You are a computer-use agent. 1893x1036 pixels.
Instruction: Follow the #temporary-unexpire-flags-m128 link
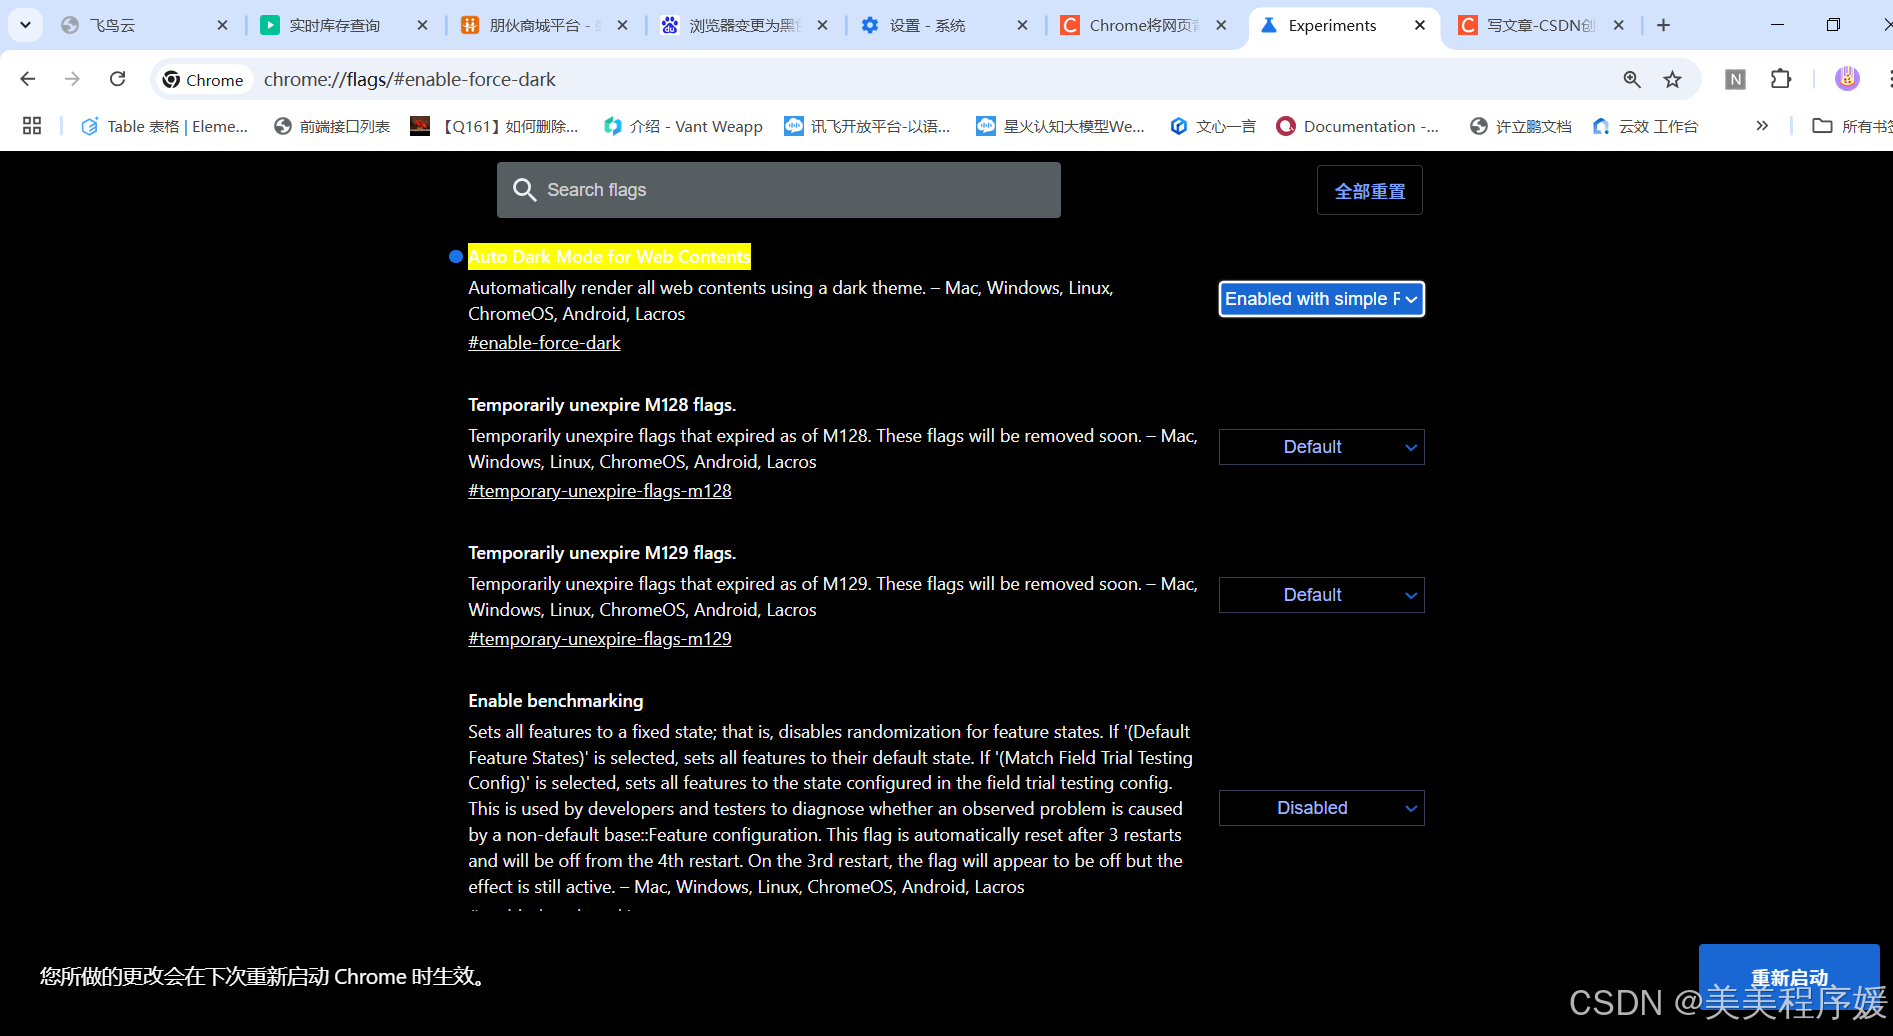click(x=600, y=491)
